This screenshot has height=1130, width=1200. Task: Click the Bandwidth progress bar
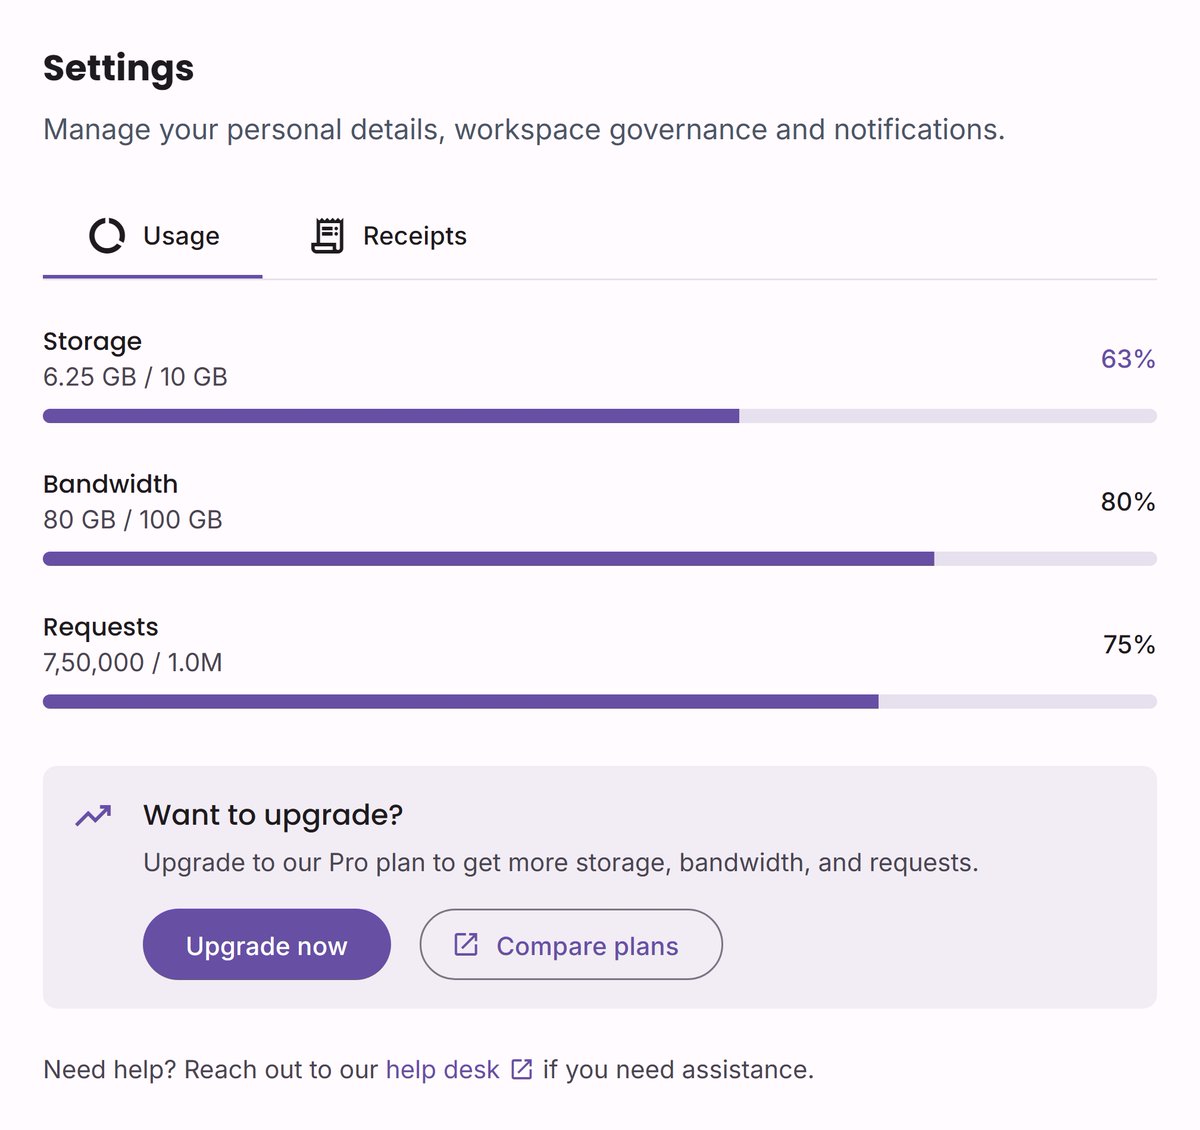pos(600,559)
